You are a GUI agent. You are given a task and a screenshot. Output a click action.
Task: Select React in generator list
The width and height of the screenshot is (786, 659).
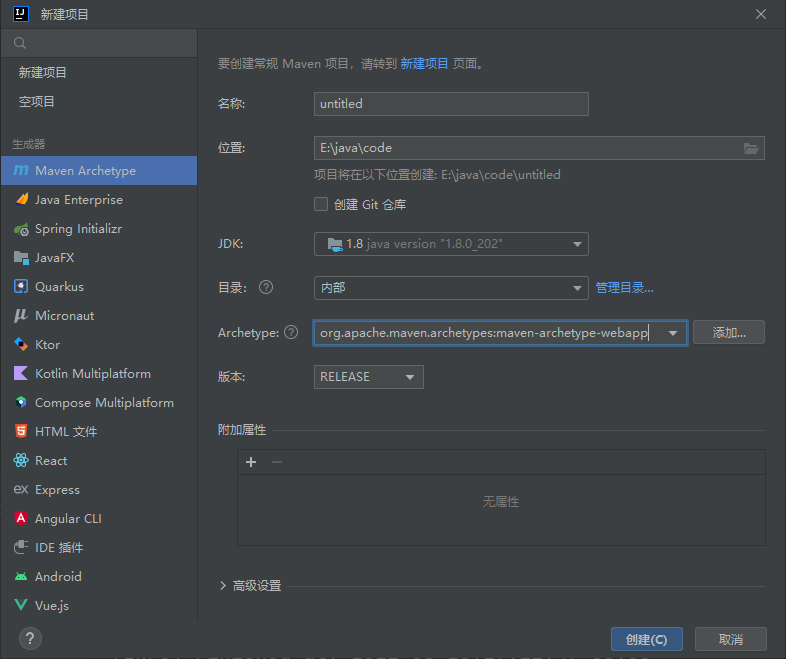point(99,460)
